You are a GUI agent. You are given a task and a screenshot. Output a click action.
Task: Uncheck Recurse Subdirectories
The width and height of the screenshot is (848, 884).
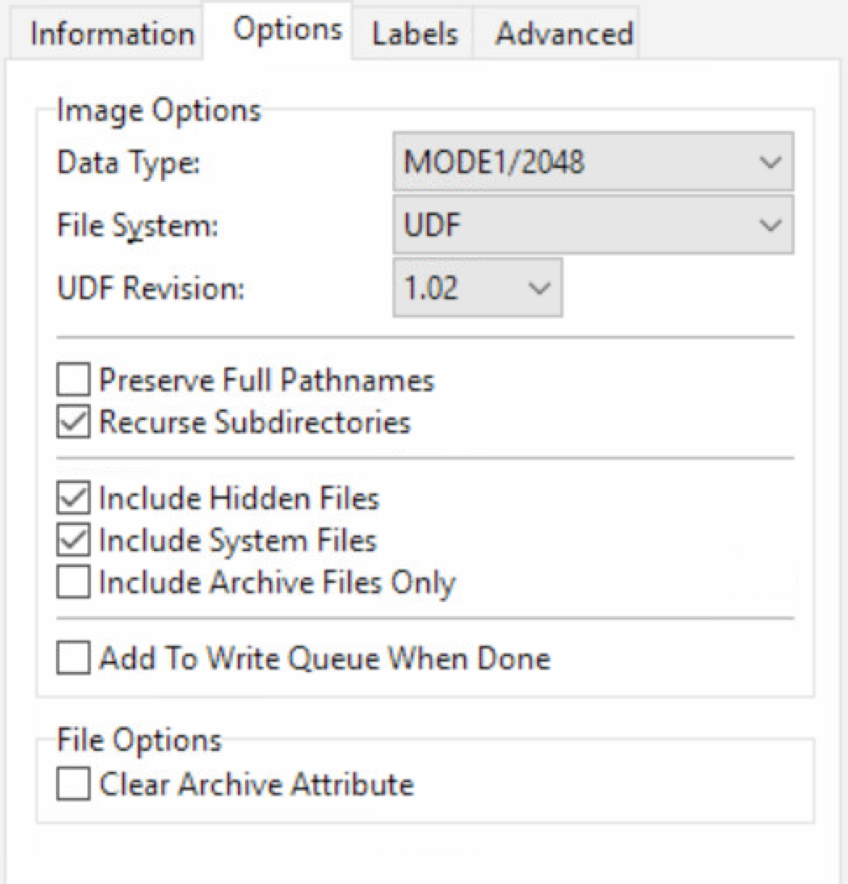[72, 423]
